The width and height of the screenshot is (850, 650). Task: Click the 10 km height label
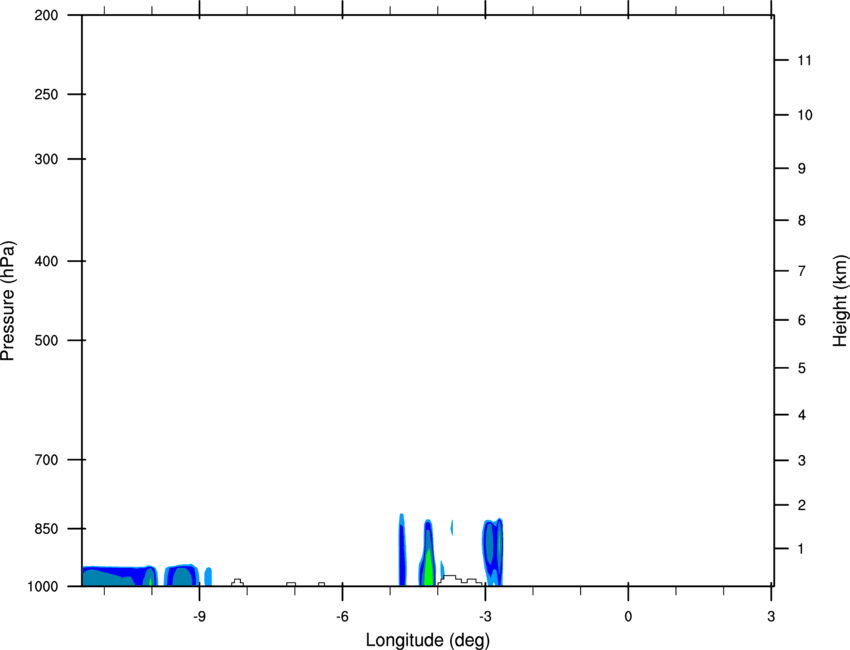(x=804, y=115)
